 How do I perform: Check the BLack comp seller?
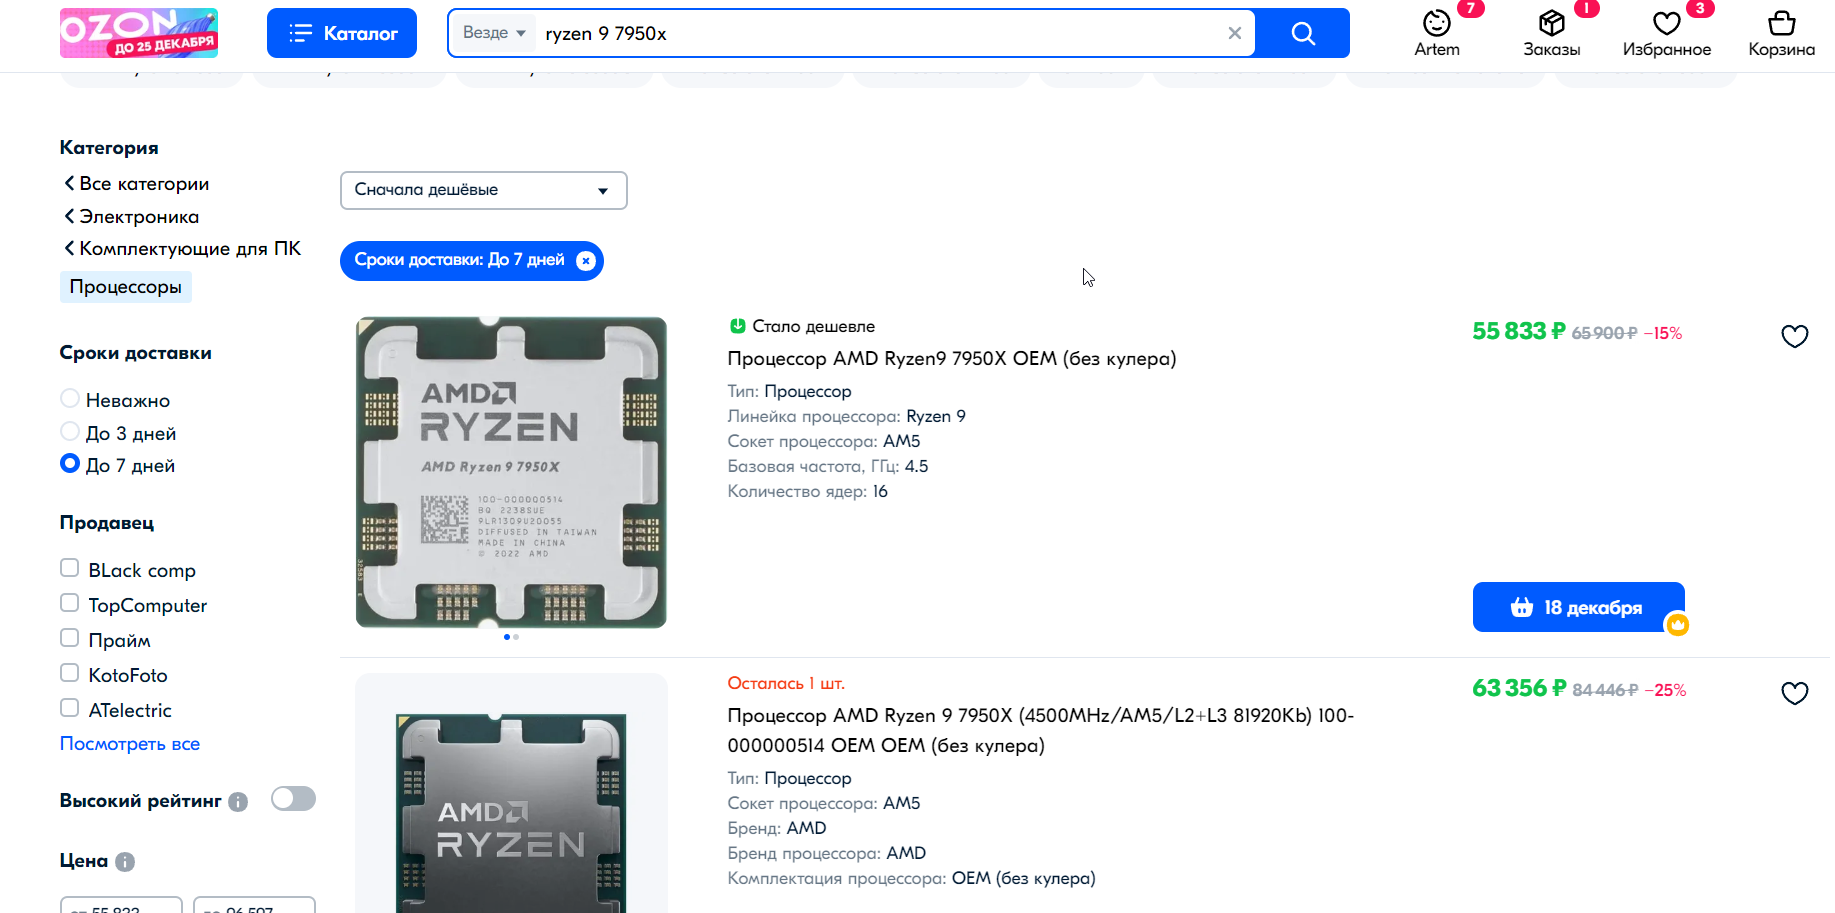point(70,568)
